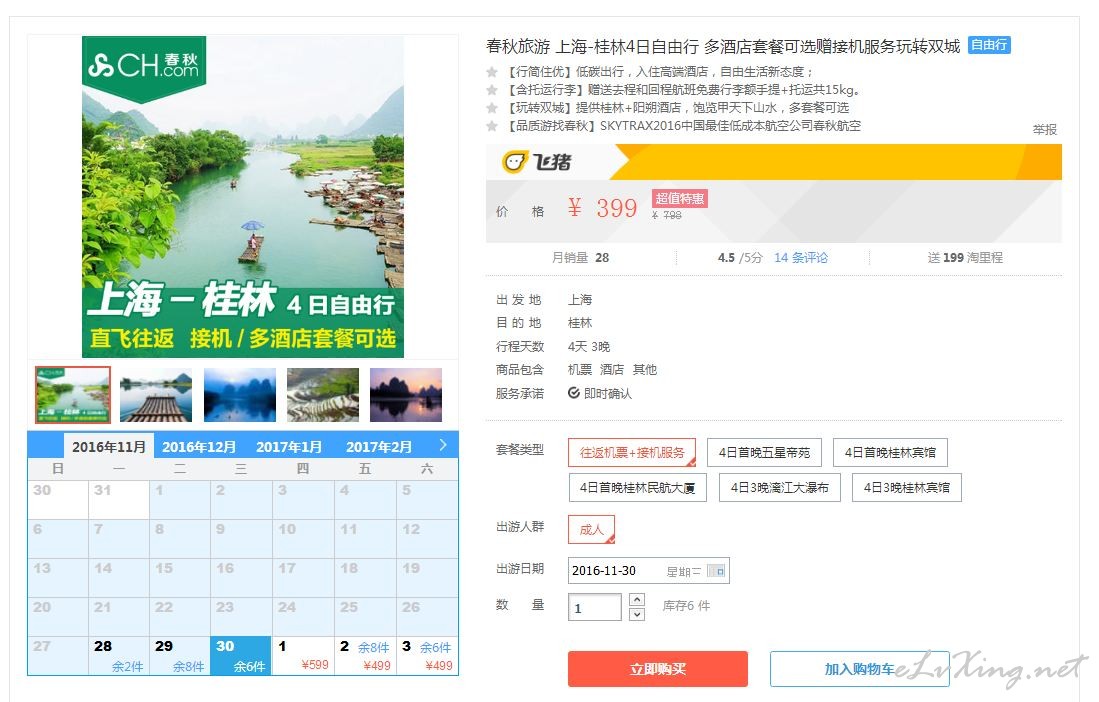Switch calendar to 2016年12月 tab

(x=198, y=446)
